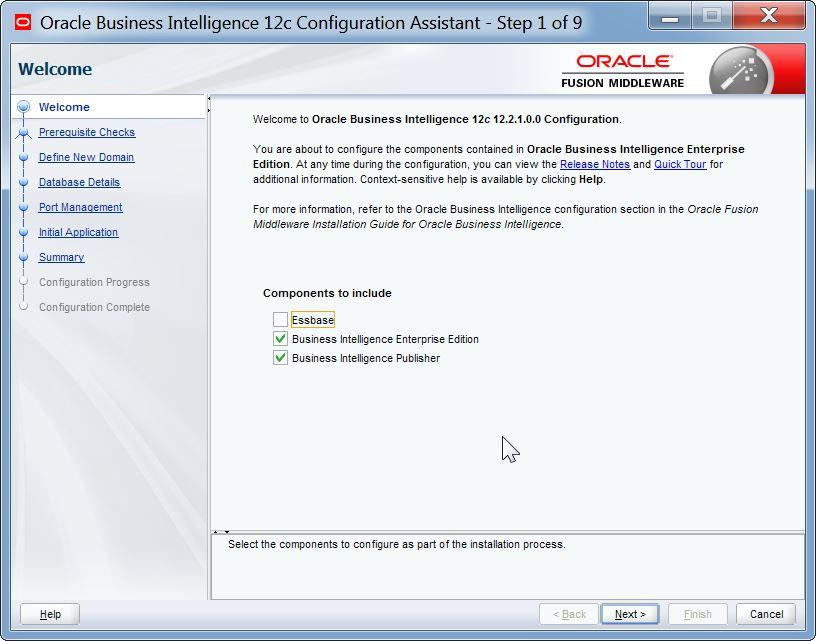Open the Summary step
The image size is (816, 641).
pyautogui.click(x=61, y=257)
